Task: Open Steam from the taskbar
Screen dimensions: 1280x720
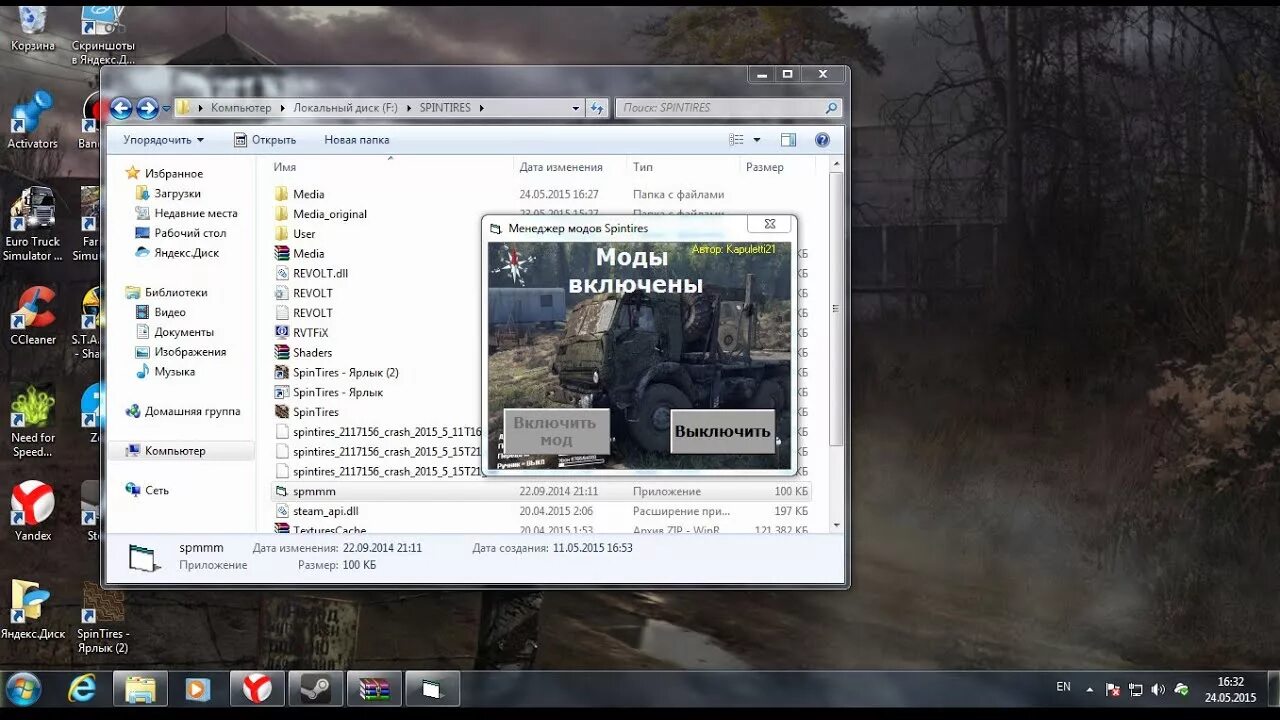Action: (315, 689)
